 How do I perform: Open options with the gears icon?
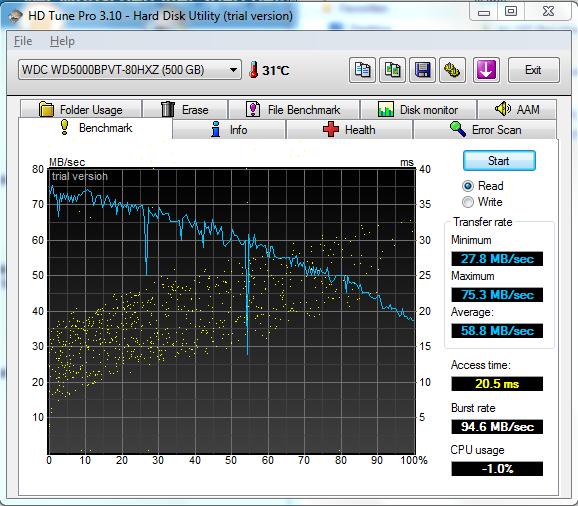[x=452, y=70]
